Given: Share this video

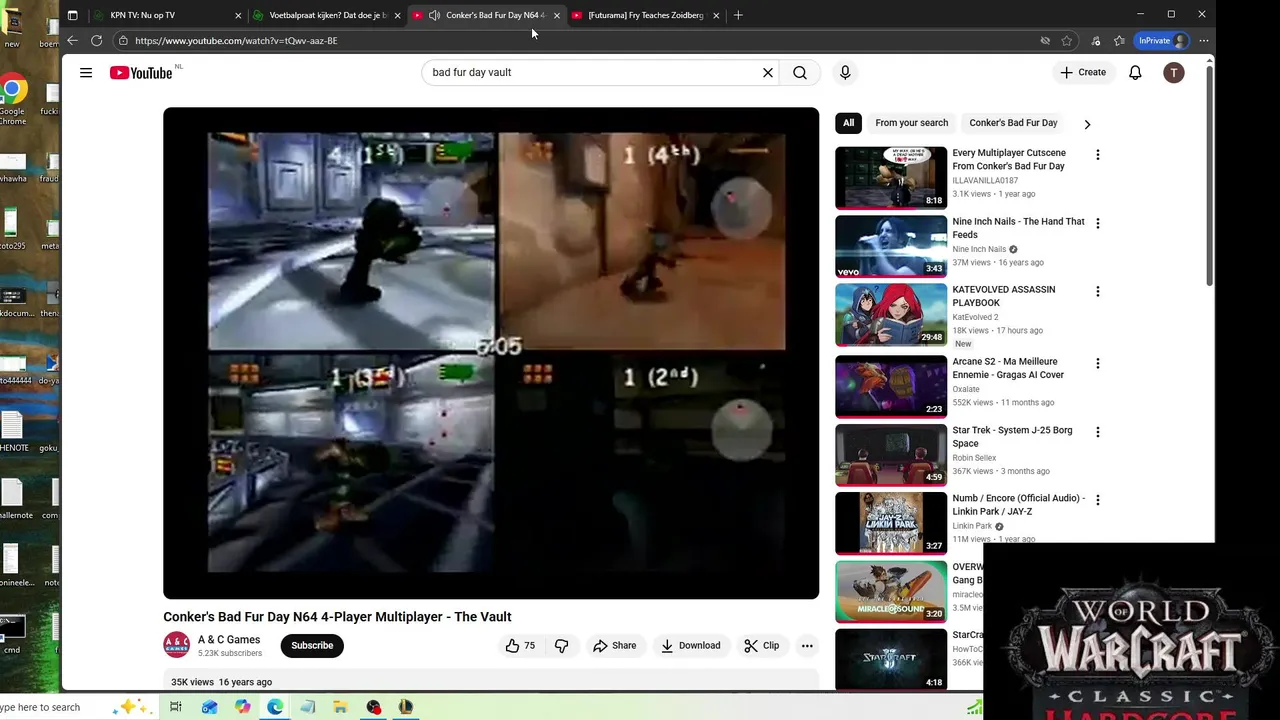Looking at the screenshot, I should (614, 646).
